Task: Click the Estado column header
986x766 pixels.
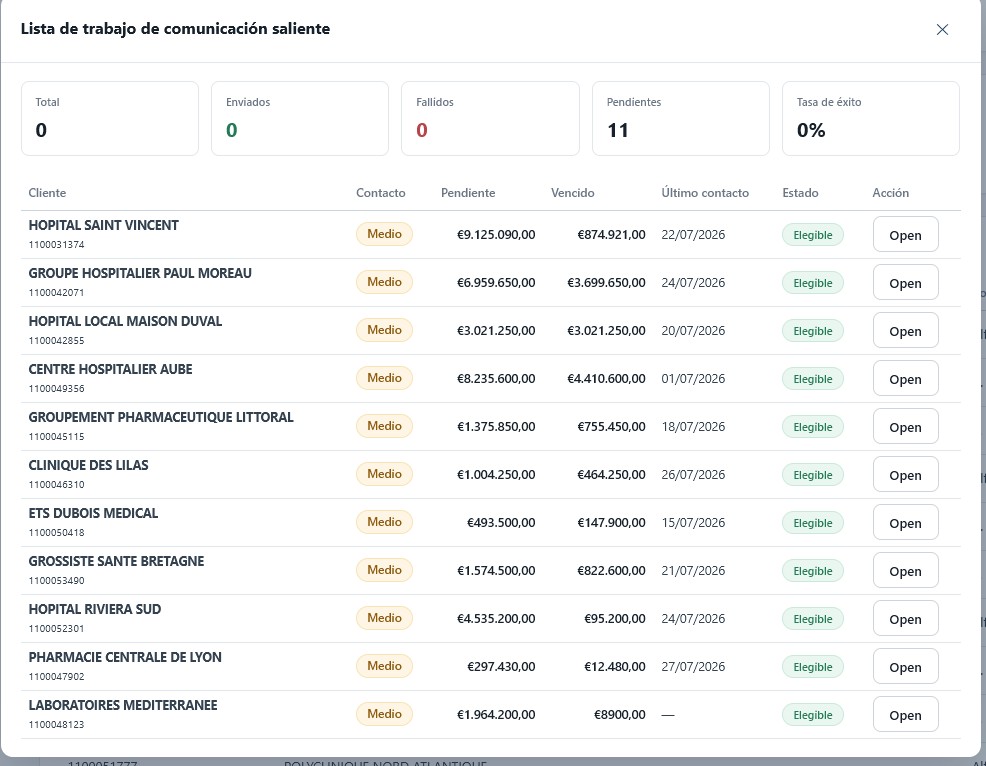Action: point(800,193)
